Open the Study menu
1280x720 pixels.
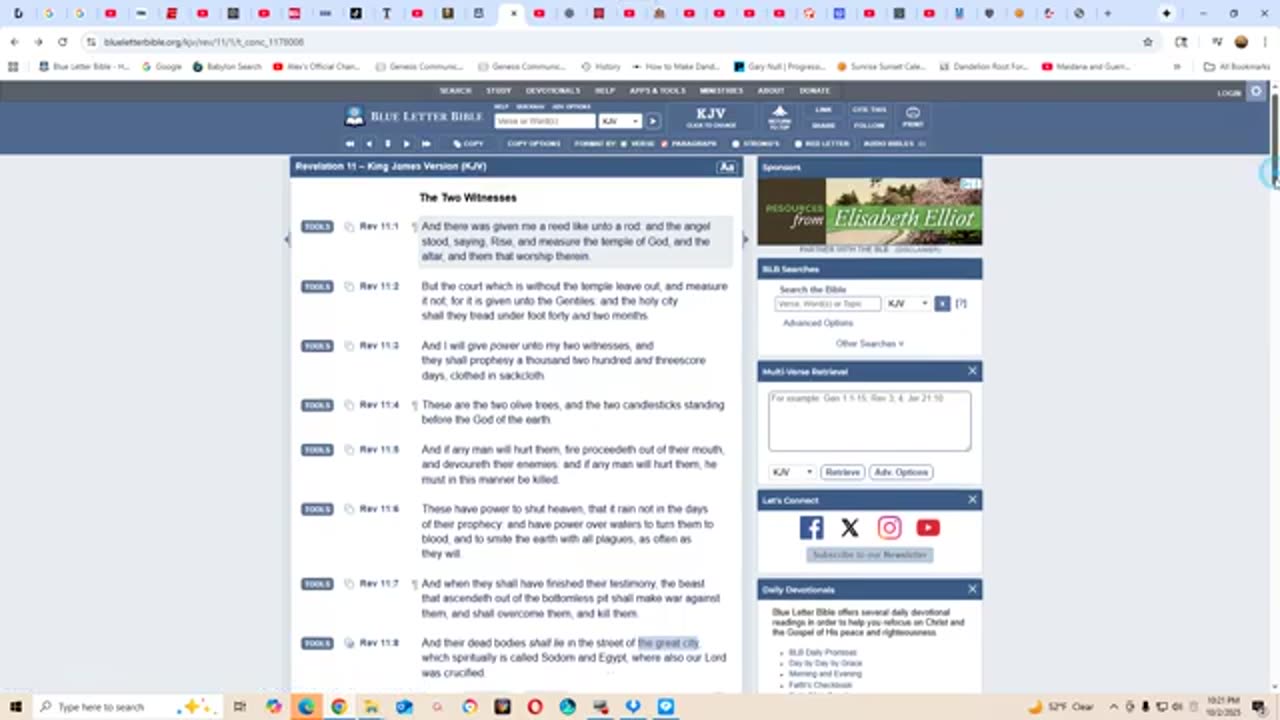pos(498,91)
